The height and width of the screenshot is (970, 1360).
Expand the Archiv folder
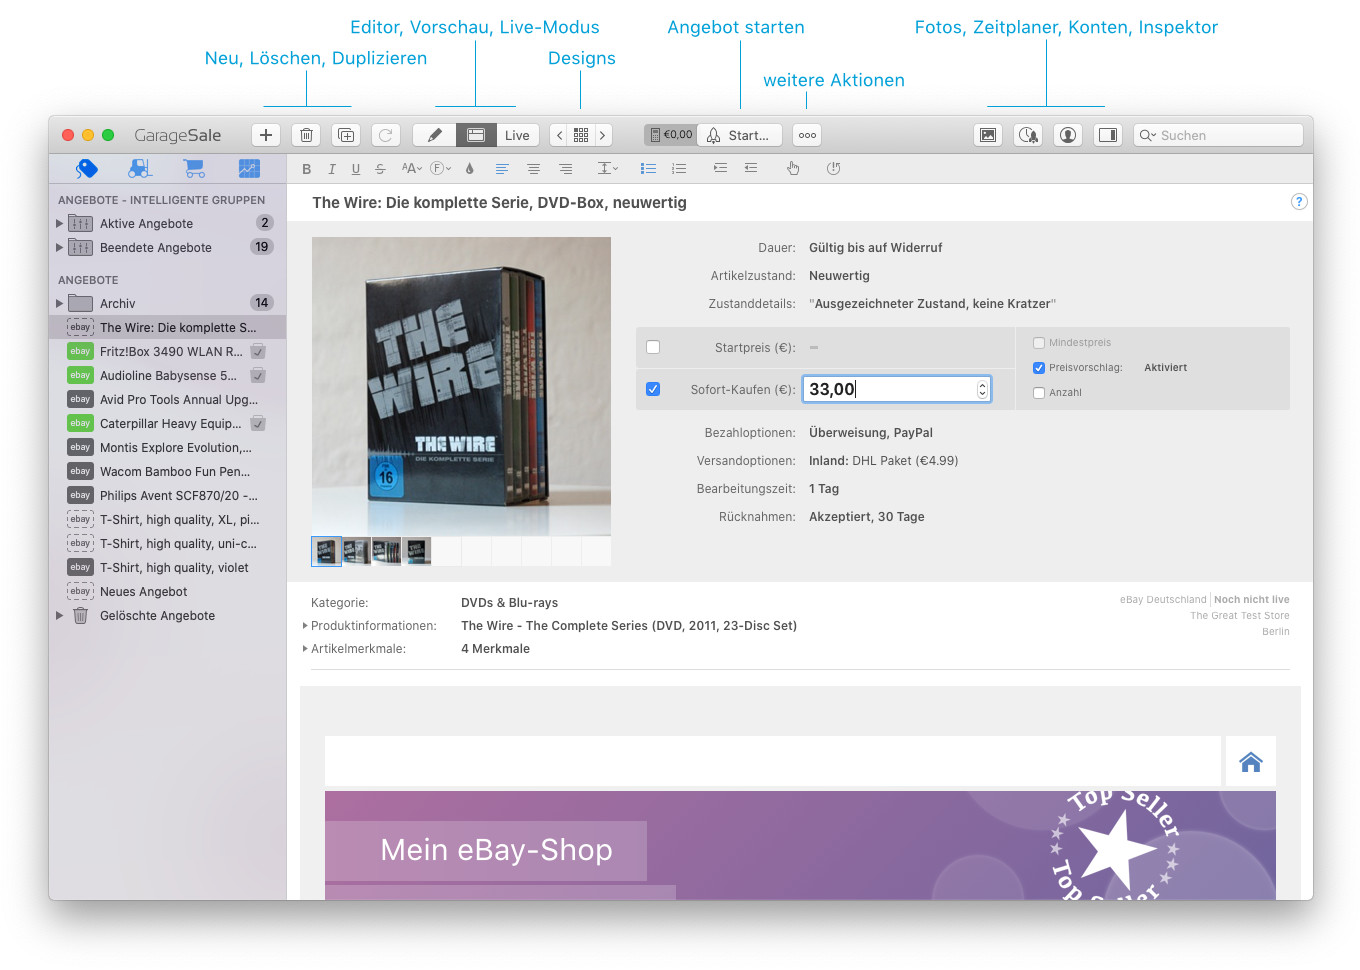(x=59, y=303)
